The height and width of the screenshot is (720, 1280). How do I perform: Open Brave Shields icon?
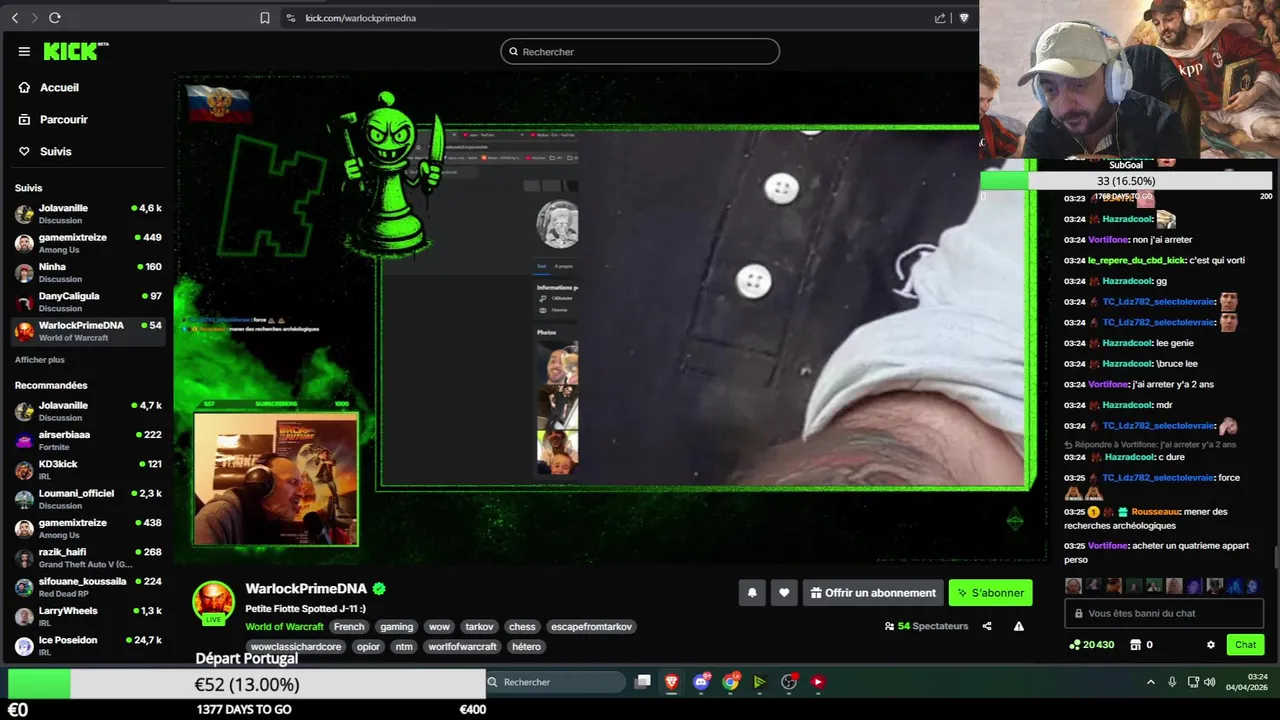click(964, 18)
